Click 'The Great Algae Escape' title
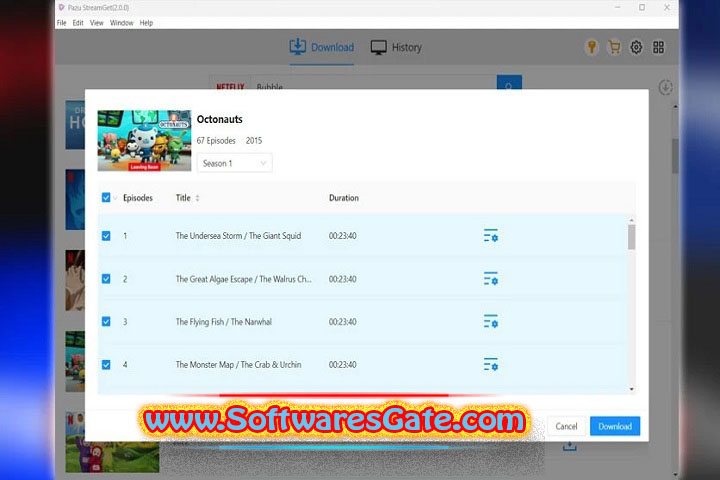The width and height of the screenshot is (720, 480). [243, 279]
